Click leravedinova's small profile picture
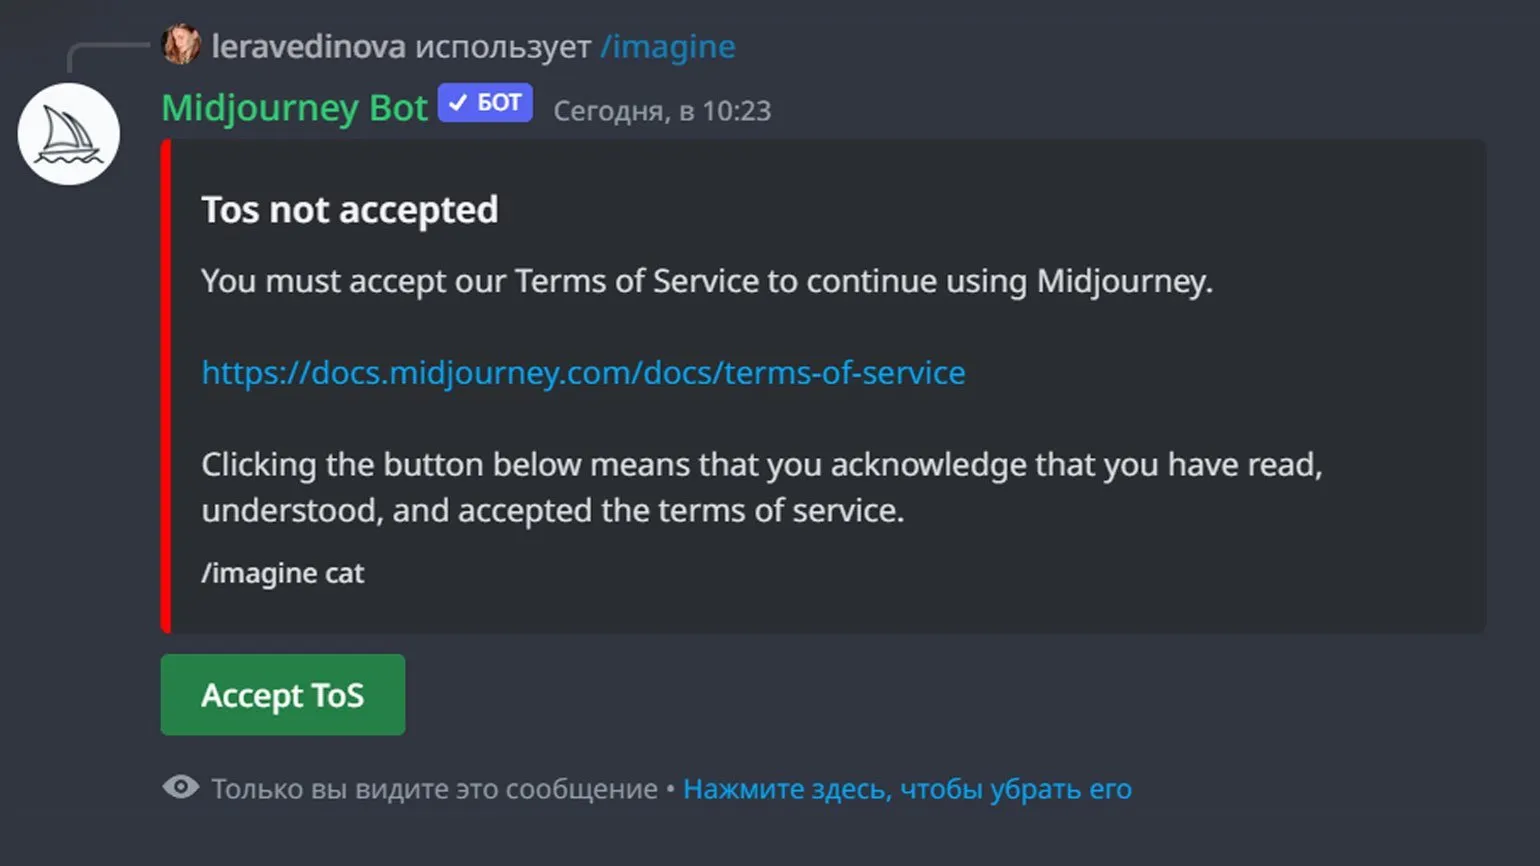 (x=181, y=45)
